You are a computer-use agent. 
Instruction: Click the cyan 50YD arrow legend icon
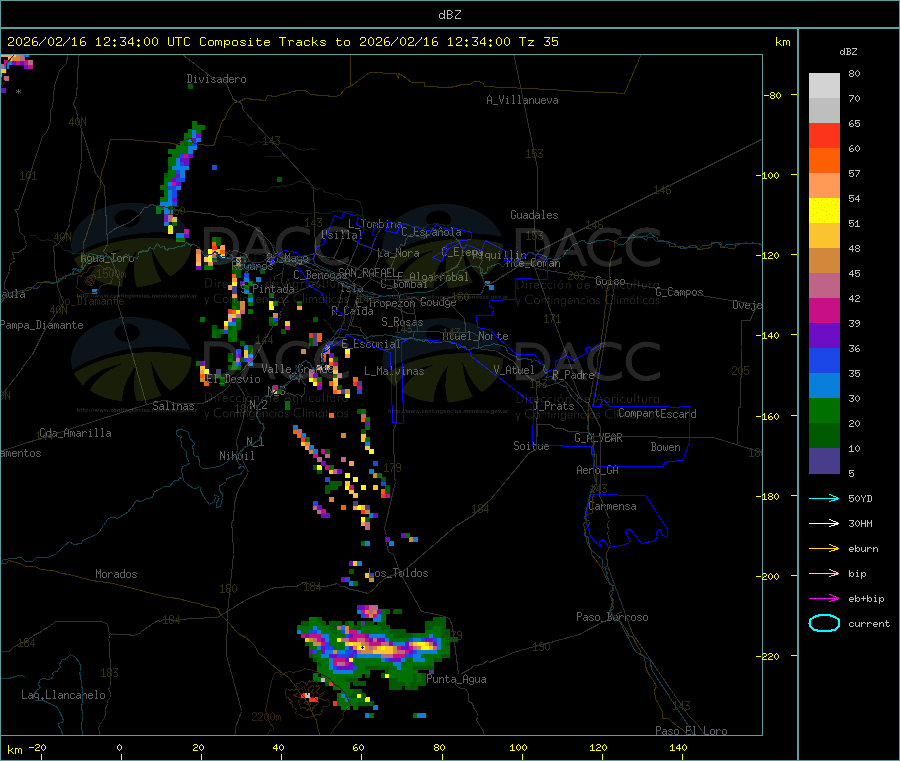click(x=824, y=498)
